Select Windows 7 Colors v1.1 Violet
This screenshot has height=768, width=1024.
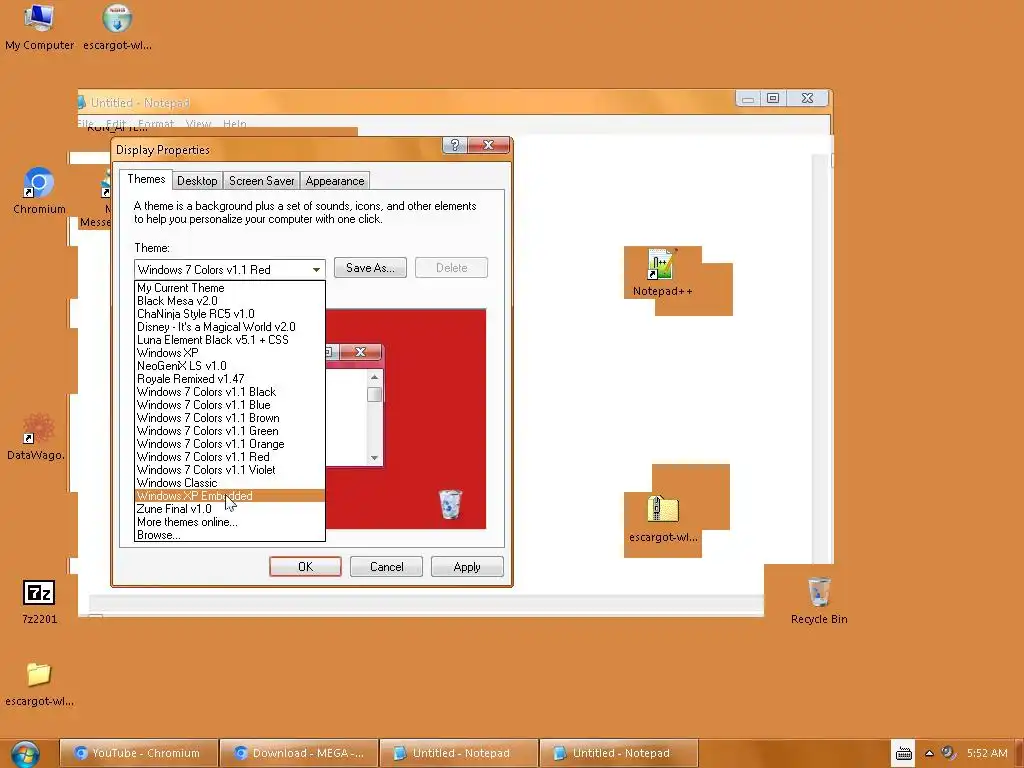click(230, 470)
